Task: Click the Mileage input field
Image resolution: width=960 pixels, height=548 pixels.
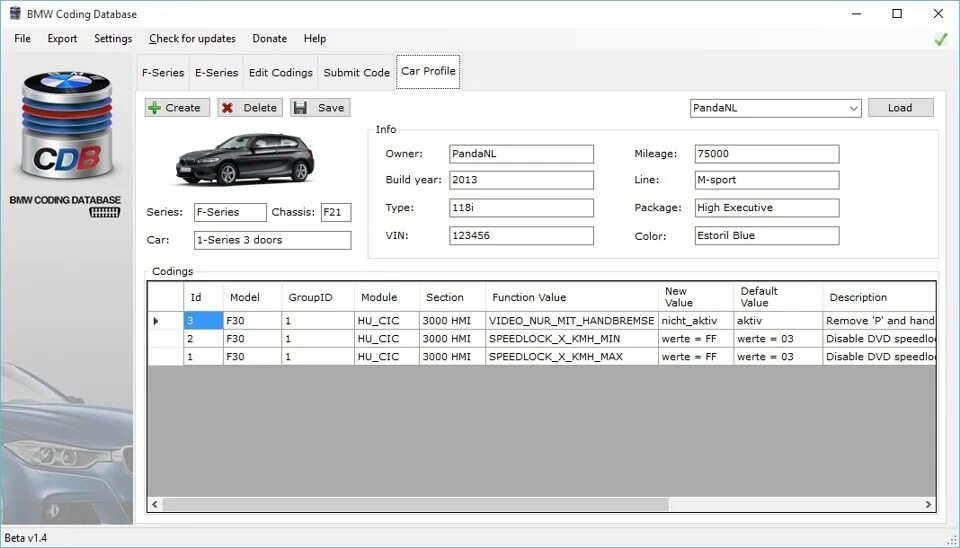Action: coord(767,154)
